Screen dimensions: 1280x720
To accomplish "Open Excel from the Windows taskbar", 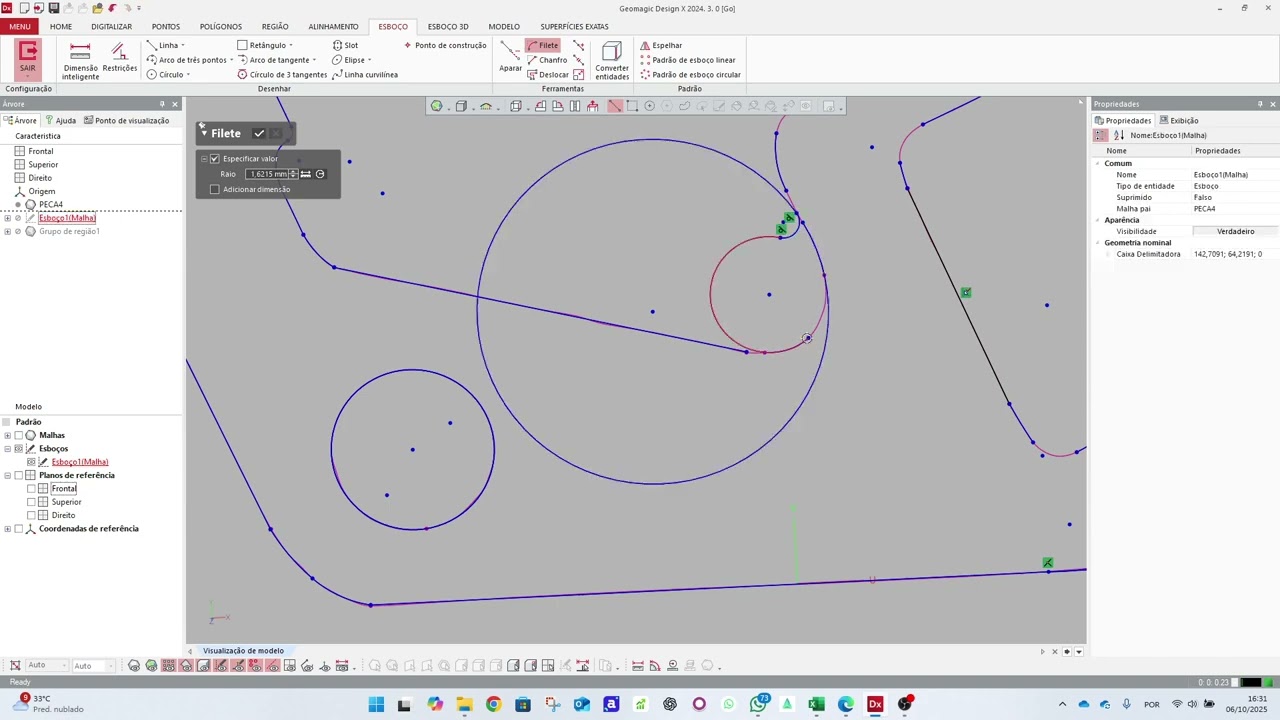I will [816, 705].
